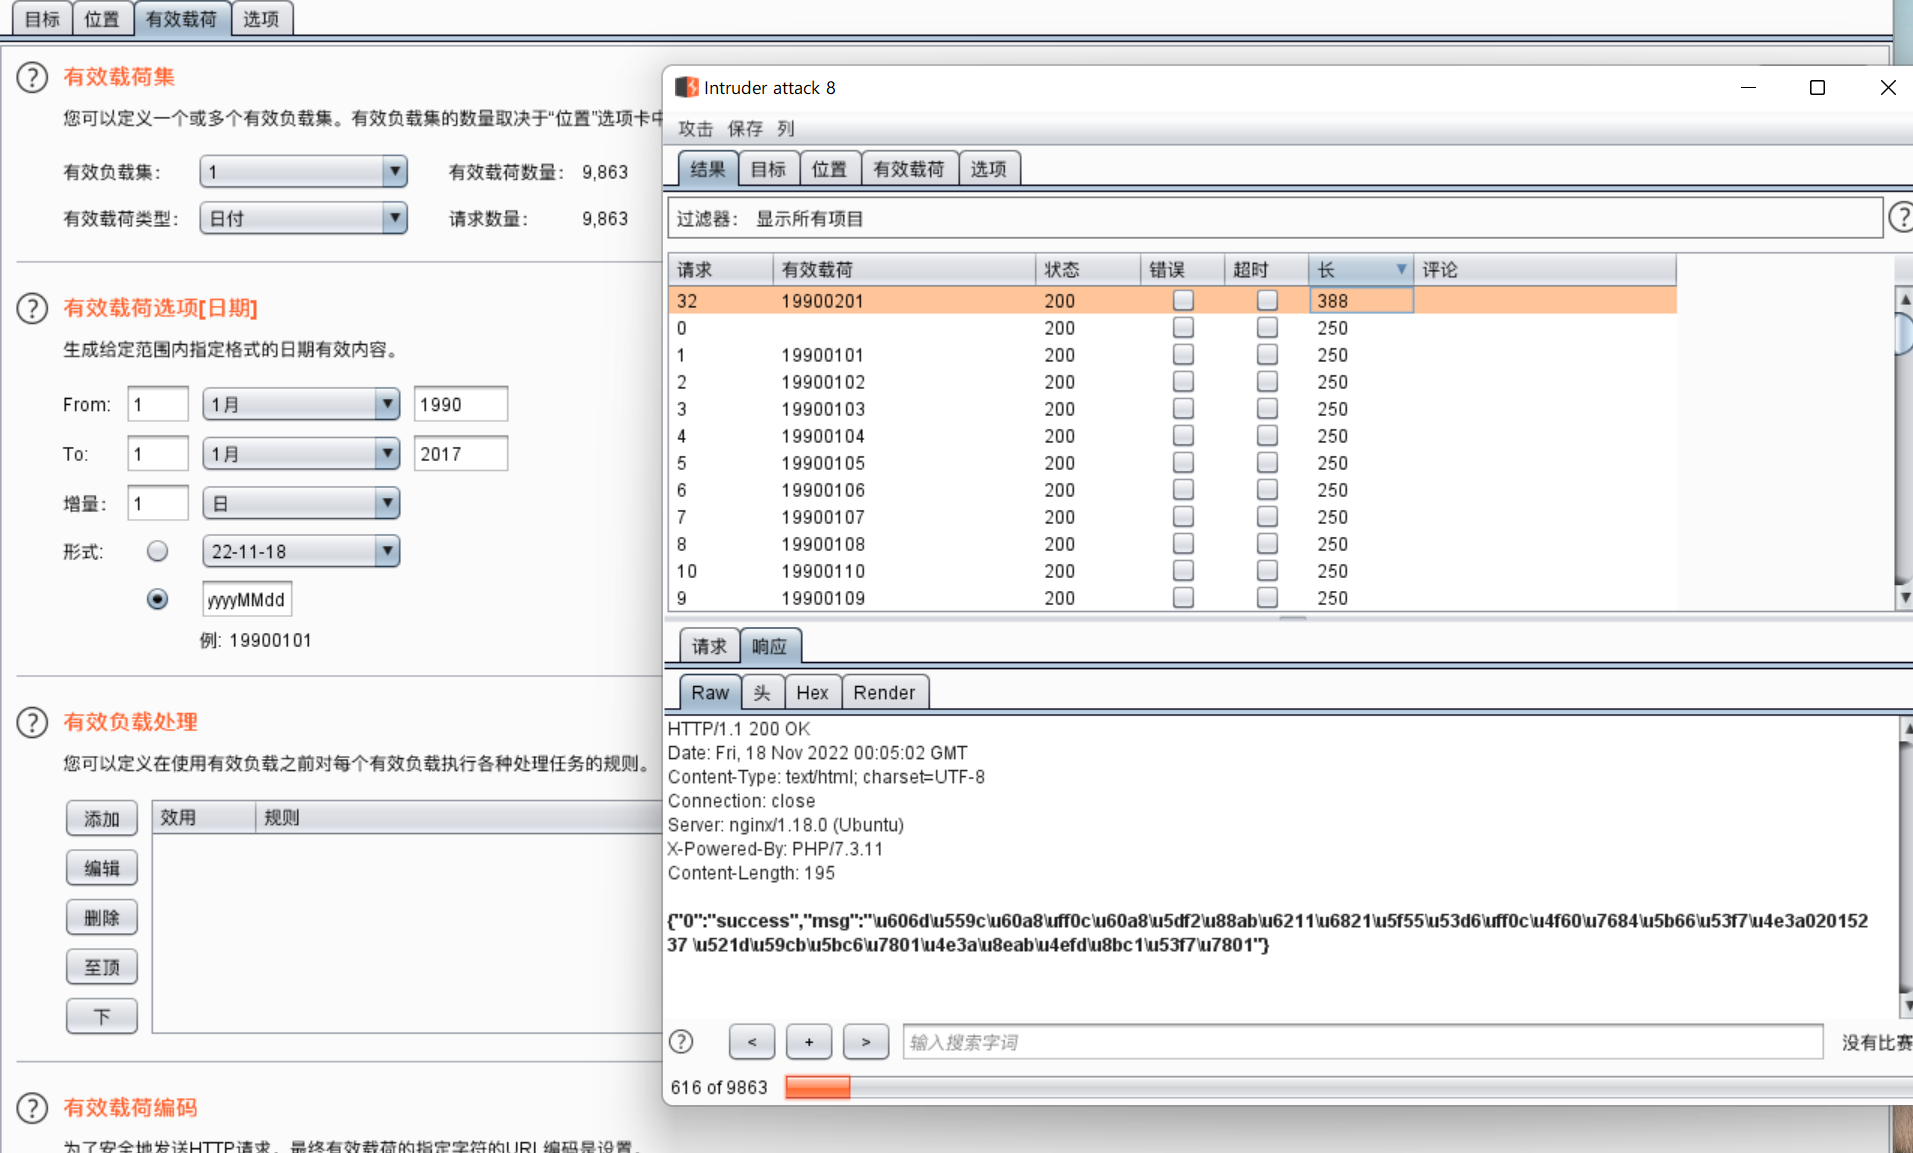Image resolution: width=1913 pixels, height=1153 pixels.
Task: Click the From year field 1990
Action: (460, 404)
